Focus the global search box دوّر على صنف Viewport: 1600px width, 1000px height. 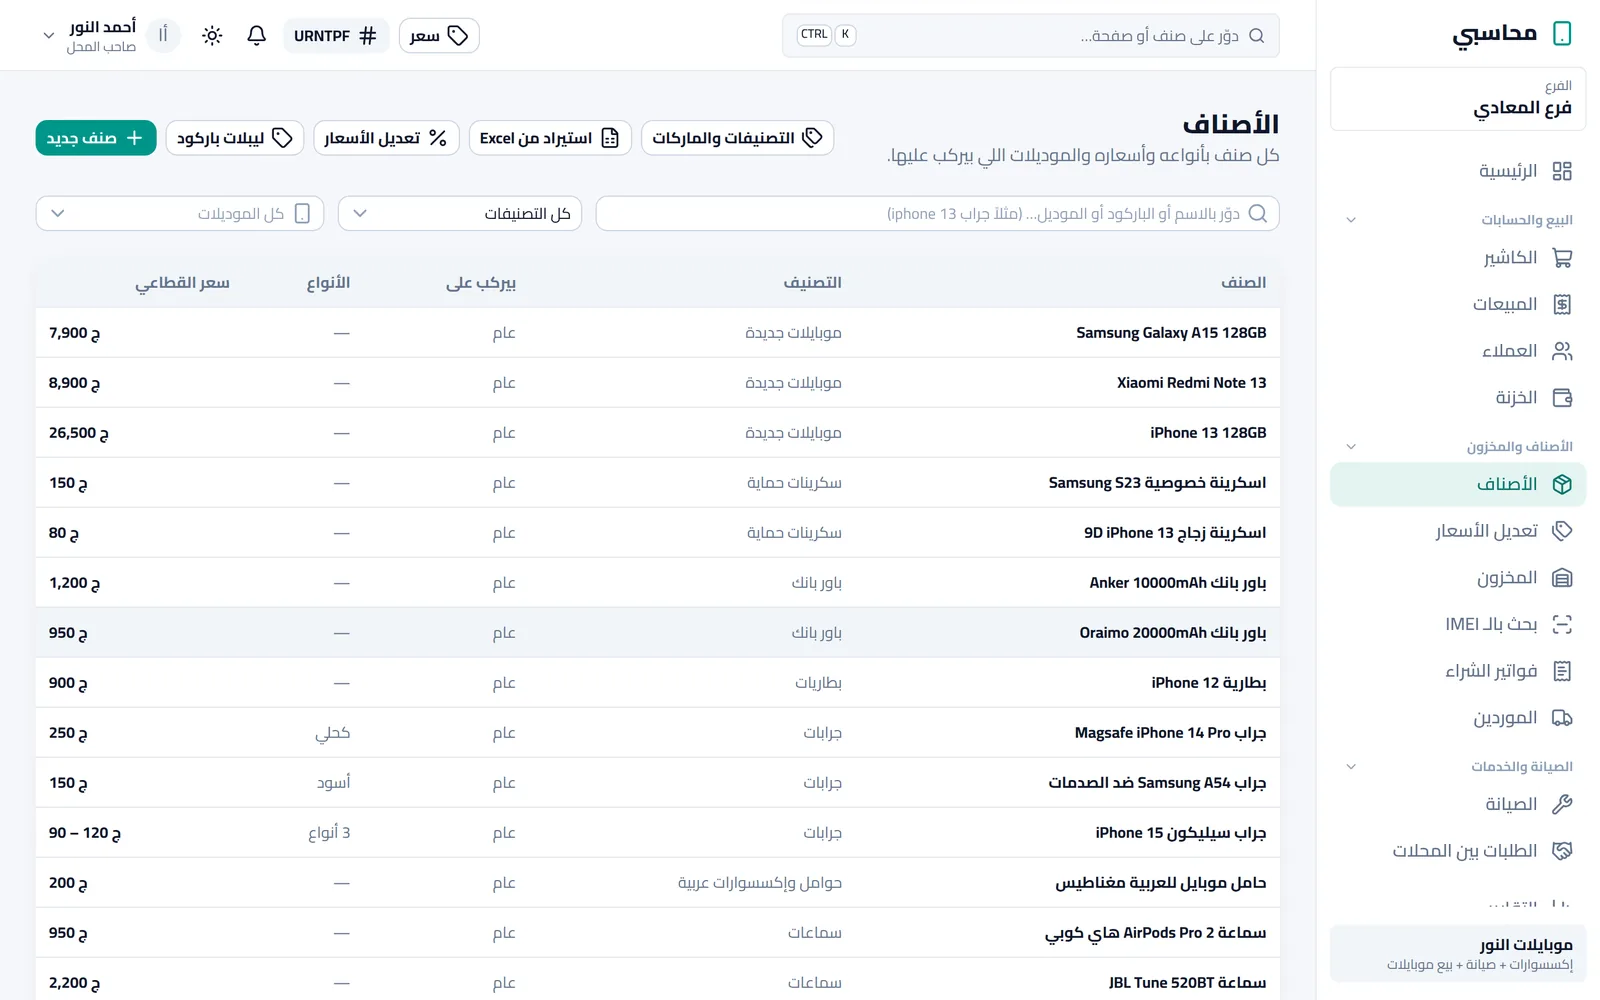(1030, 36)
